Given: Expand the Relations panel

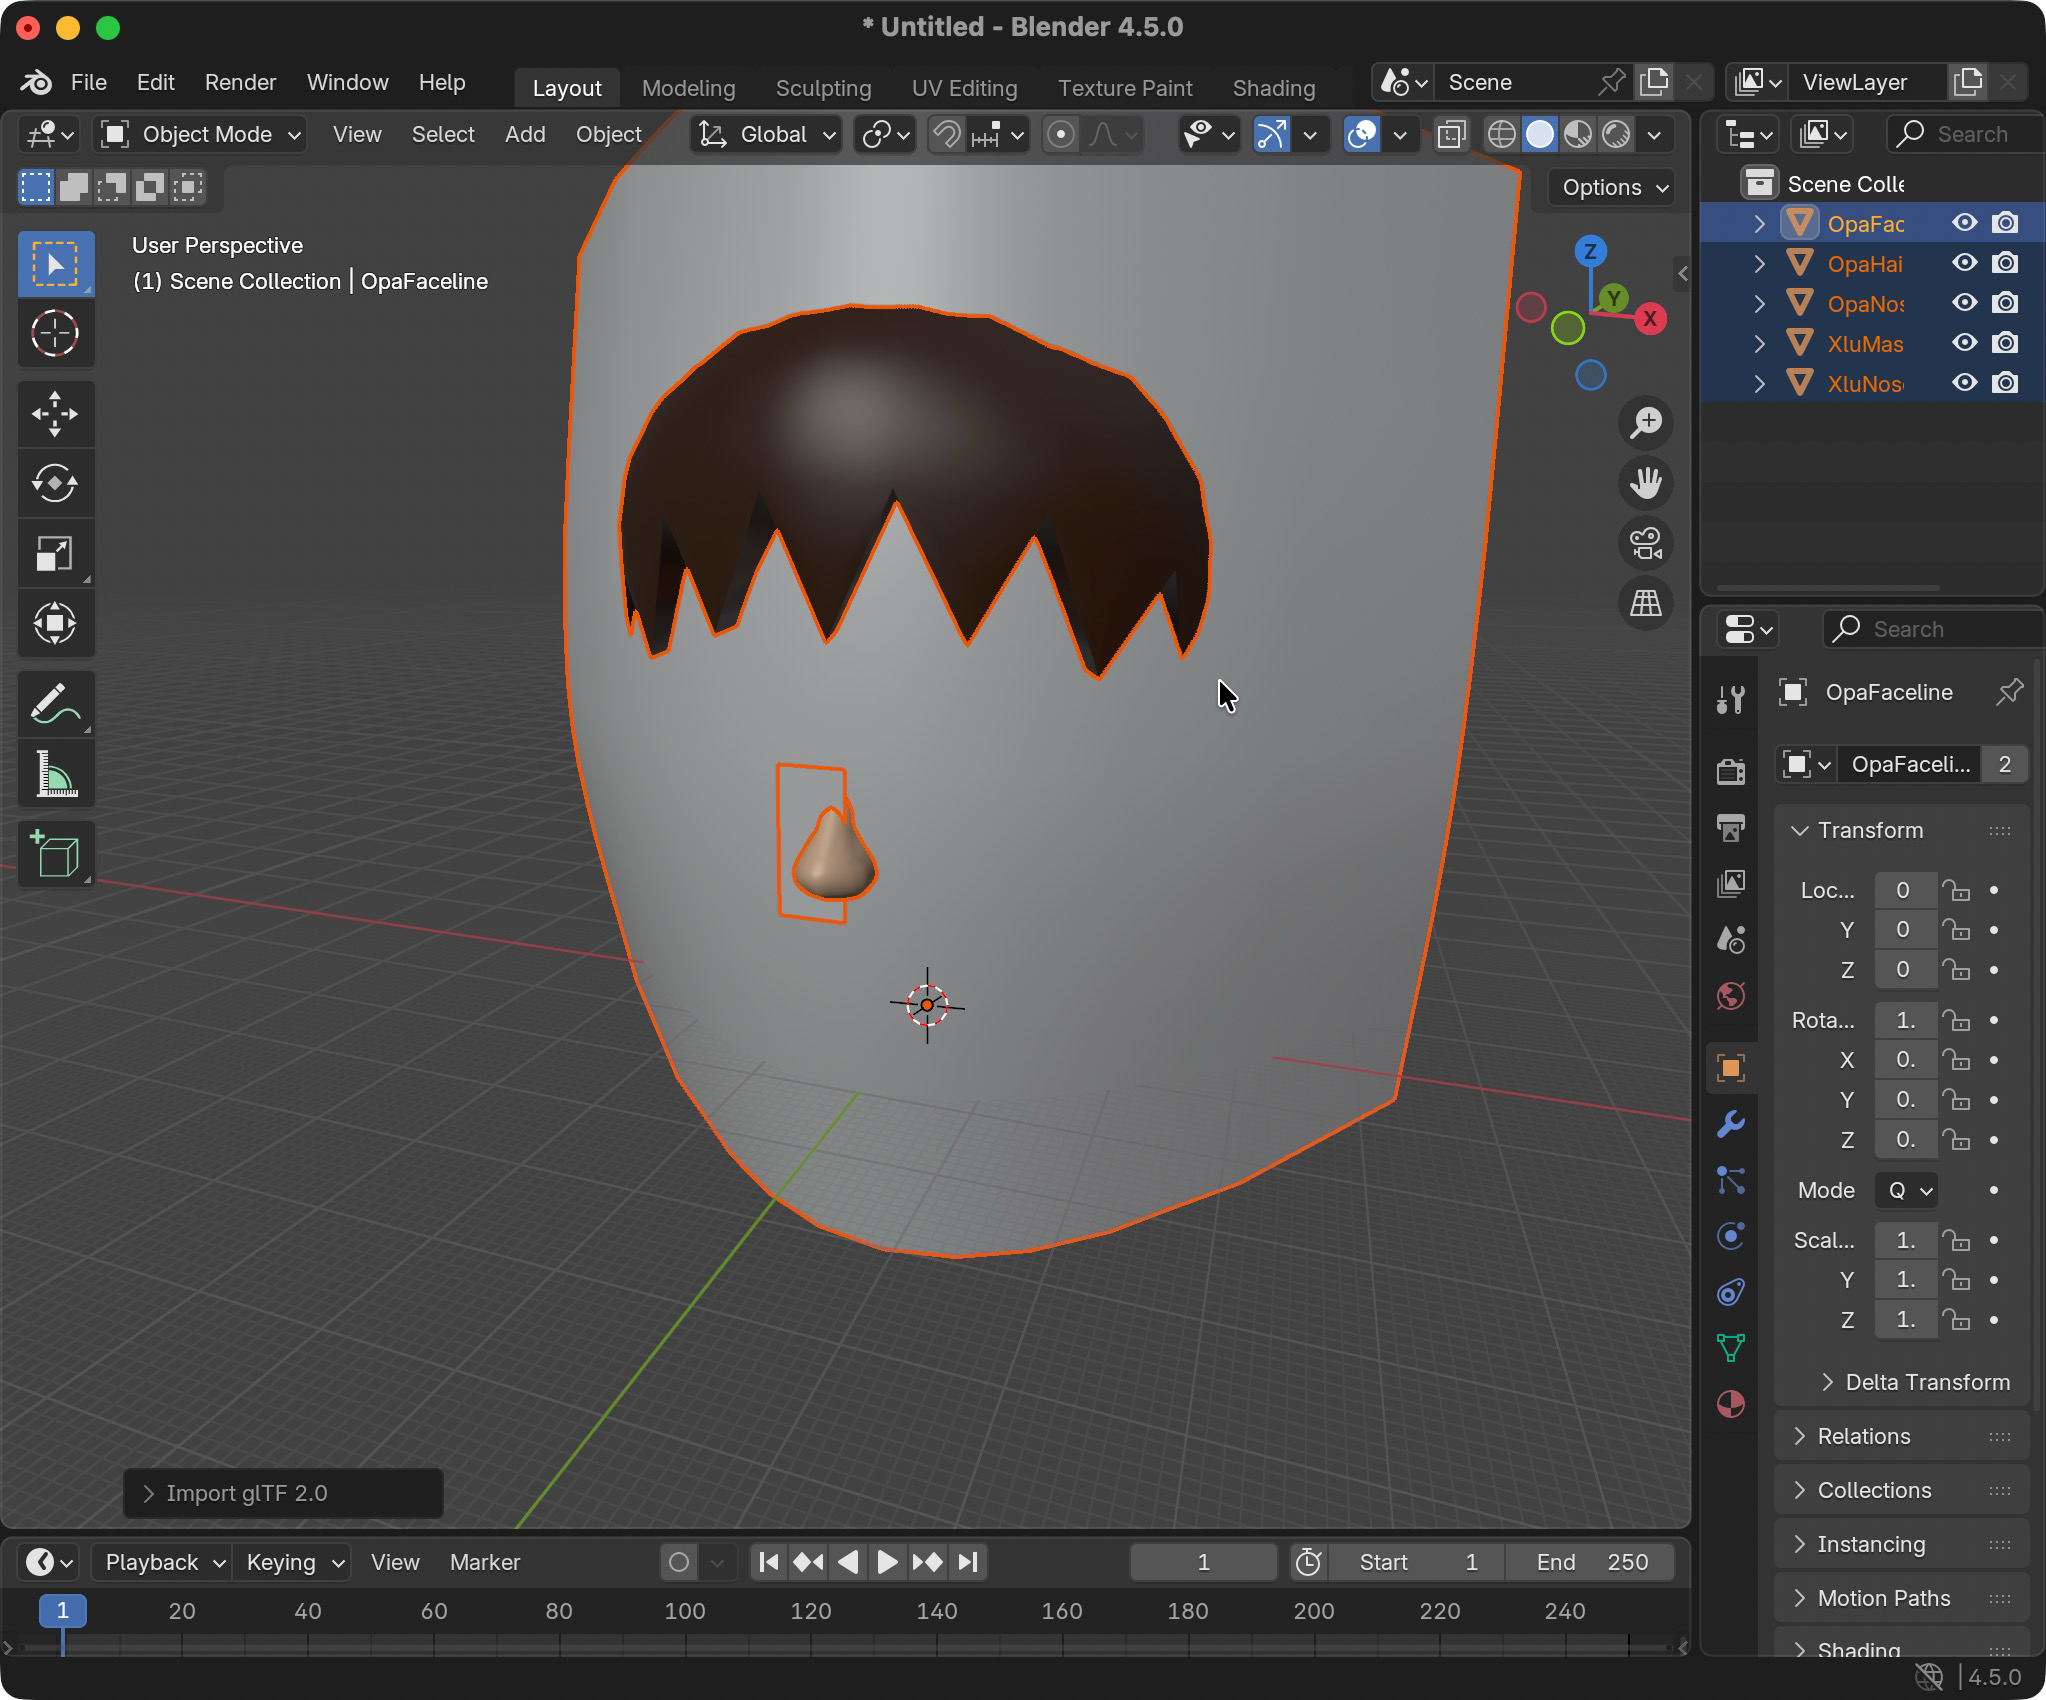Looking at the screenshot, I should coord(1863,1436).
